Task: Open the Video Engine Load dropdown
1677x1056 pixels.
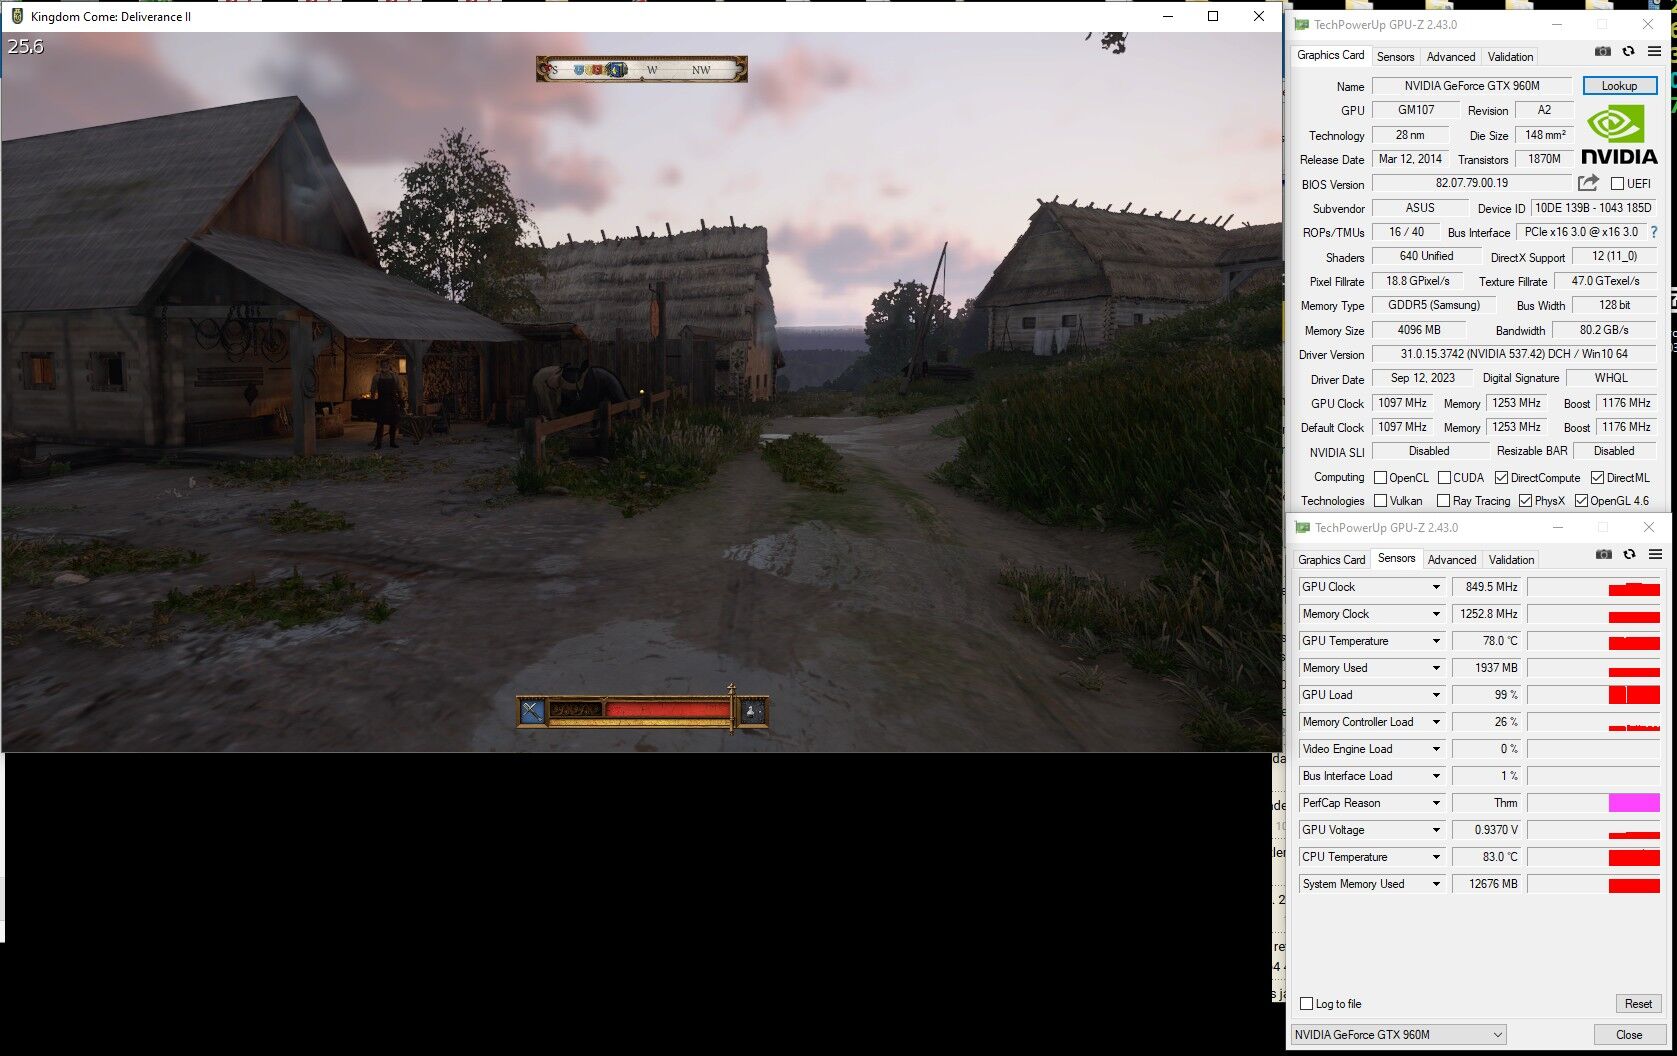Action: [x=1436, y=749]
